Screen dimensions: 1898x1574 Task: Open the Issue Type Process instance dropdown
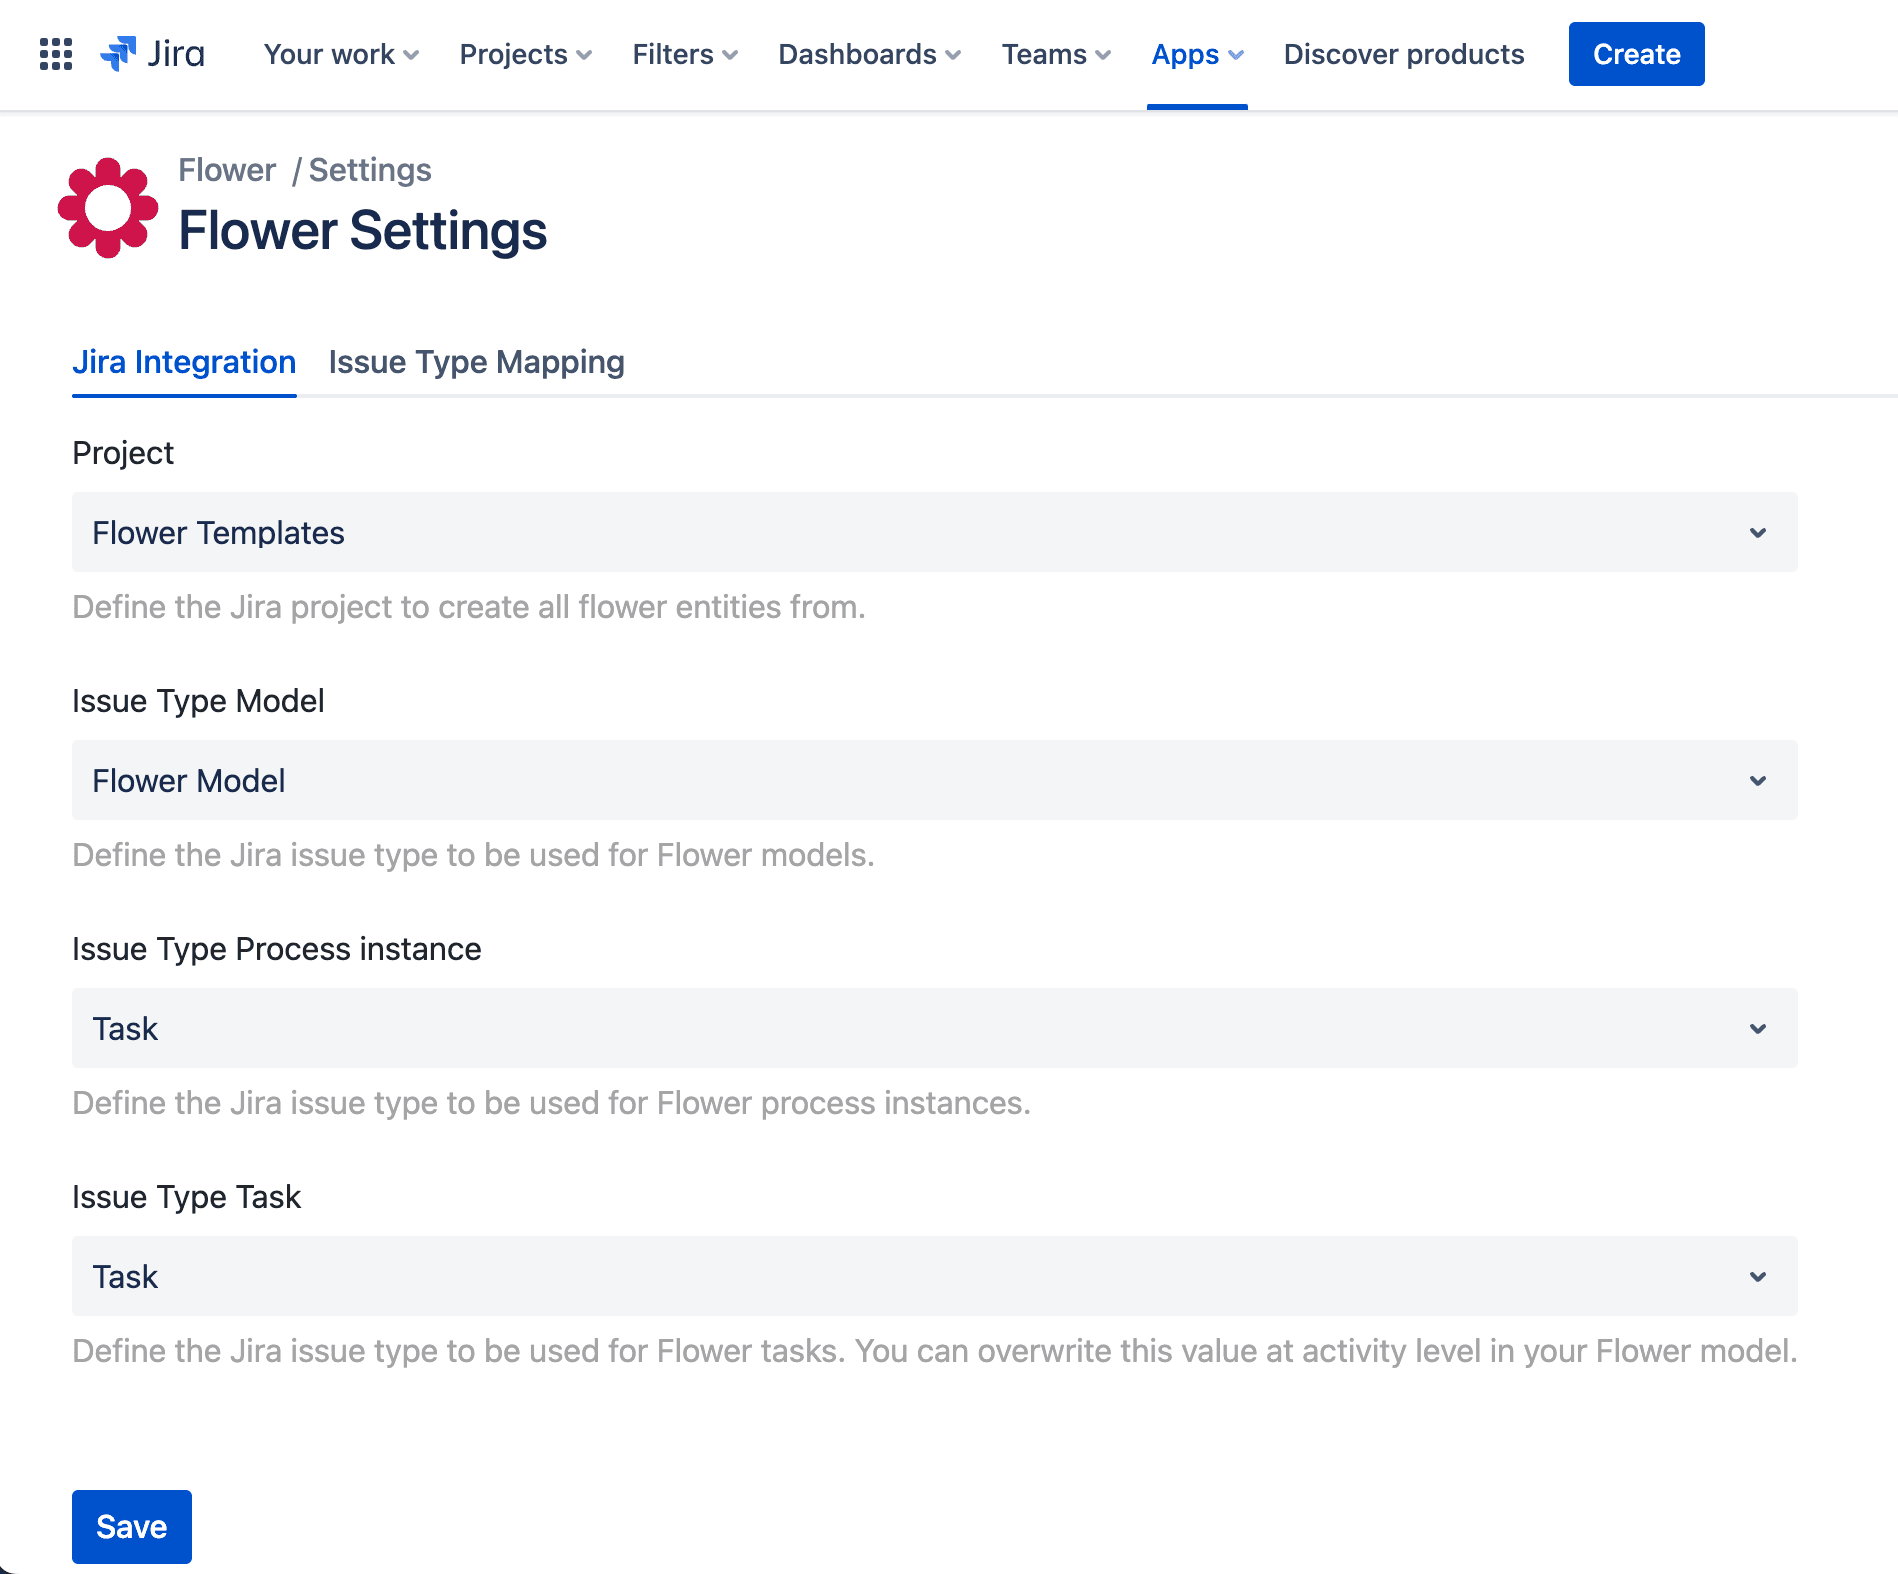(x=934, y=1028)
